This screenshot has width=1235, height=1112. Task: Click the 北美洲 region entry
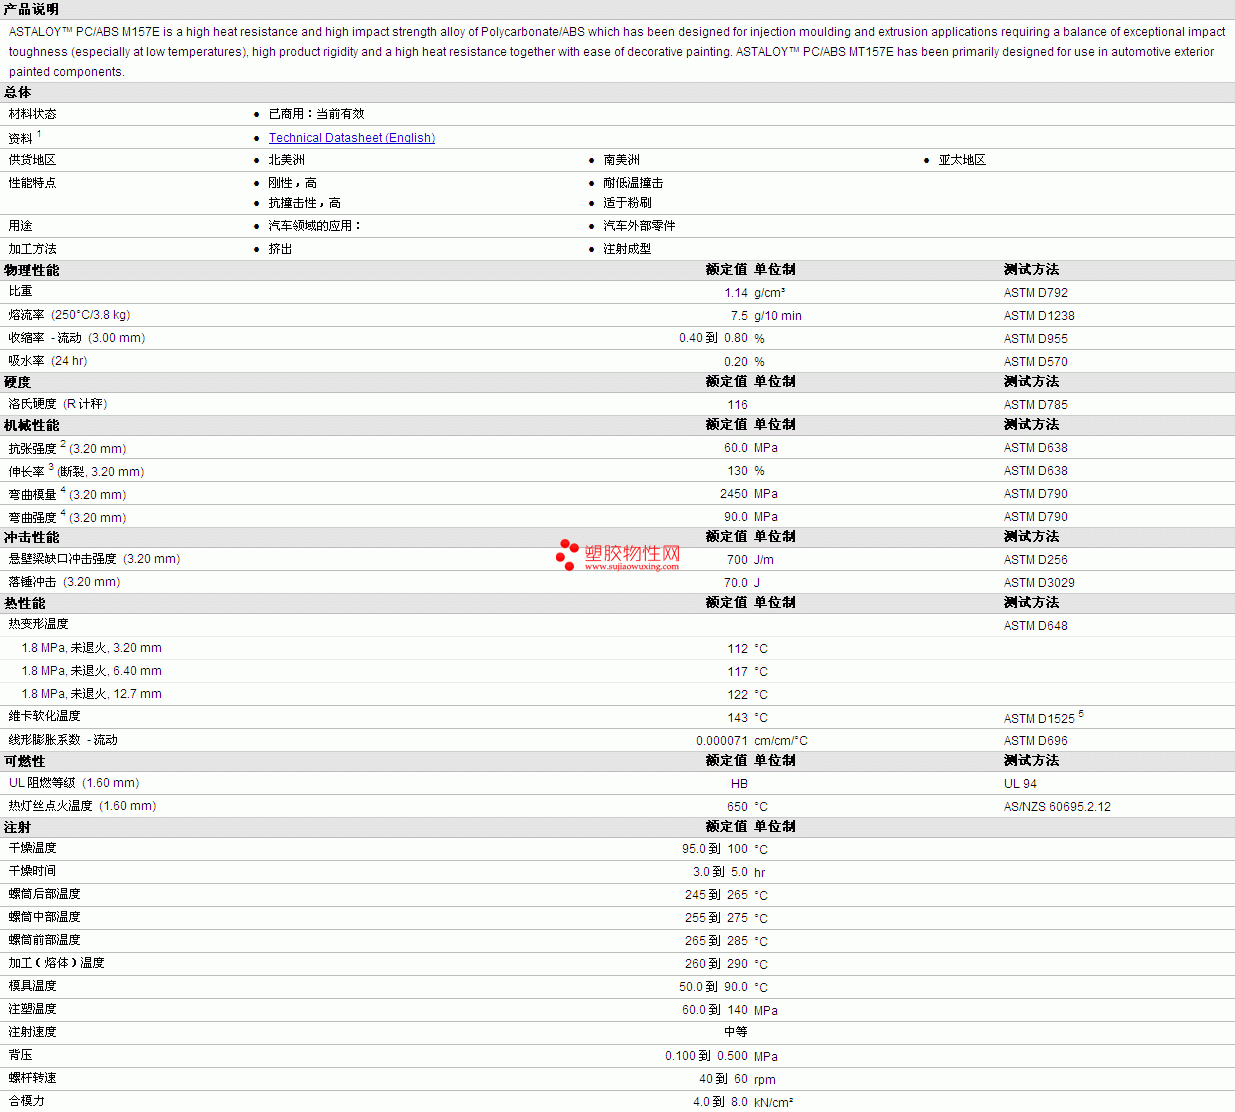click(x=286, y=160)
